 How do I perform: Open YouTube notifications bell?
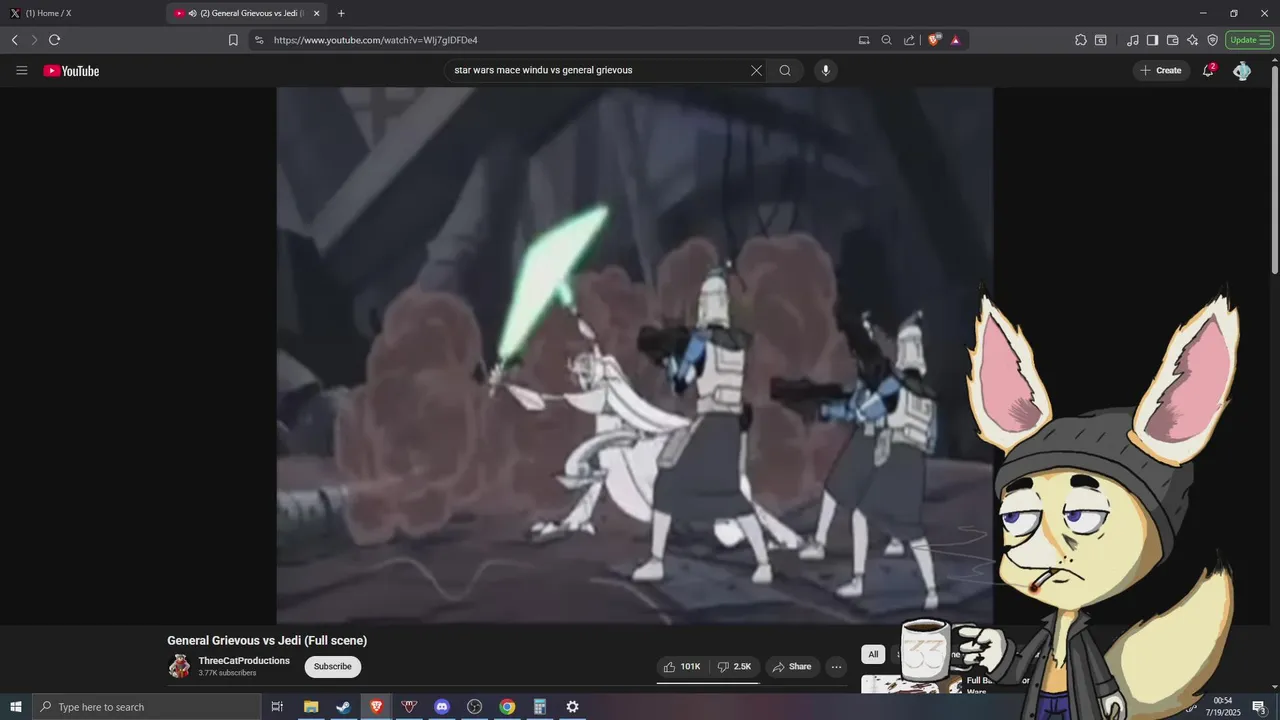1208,70
